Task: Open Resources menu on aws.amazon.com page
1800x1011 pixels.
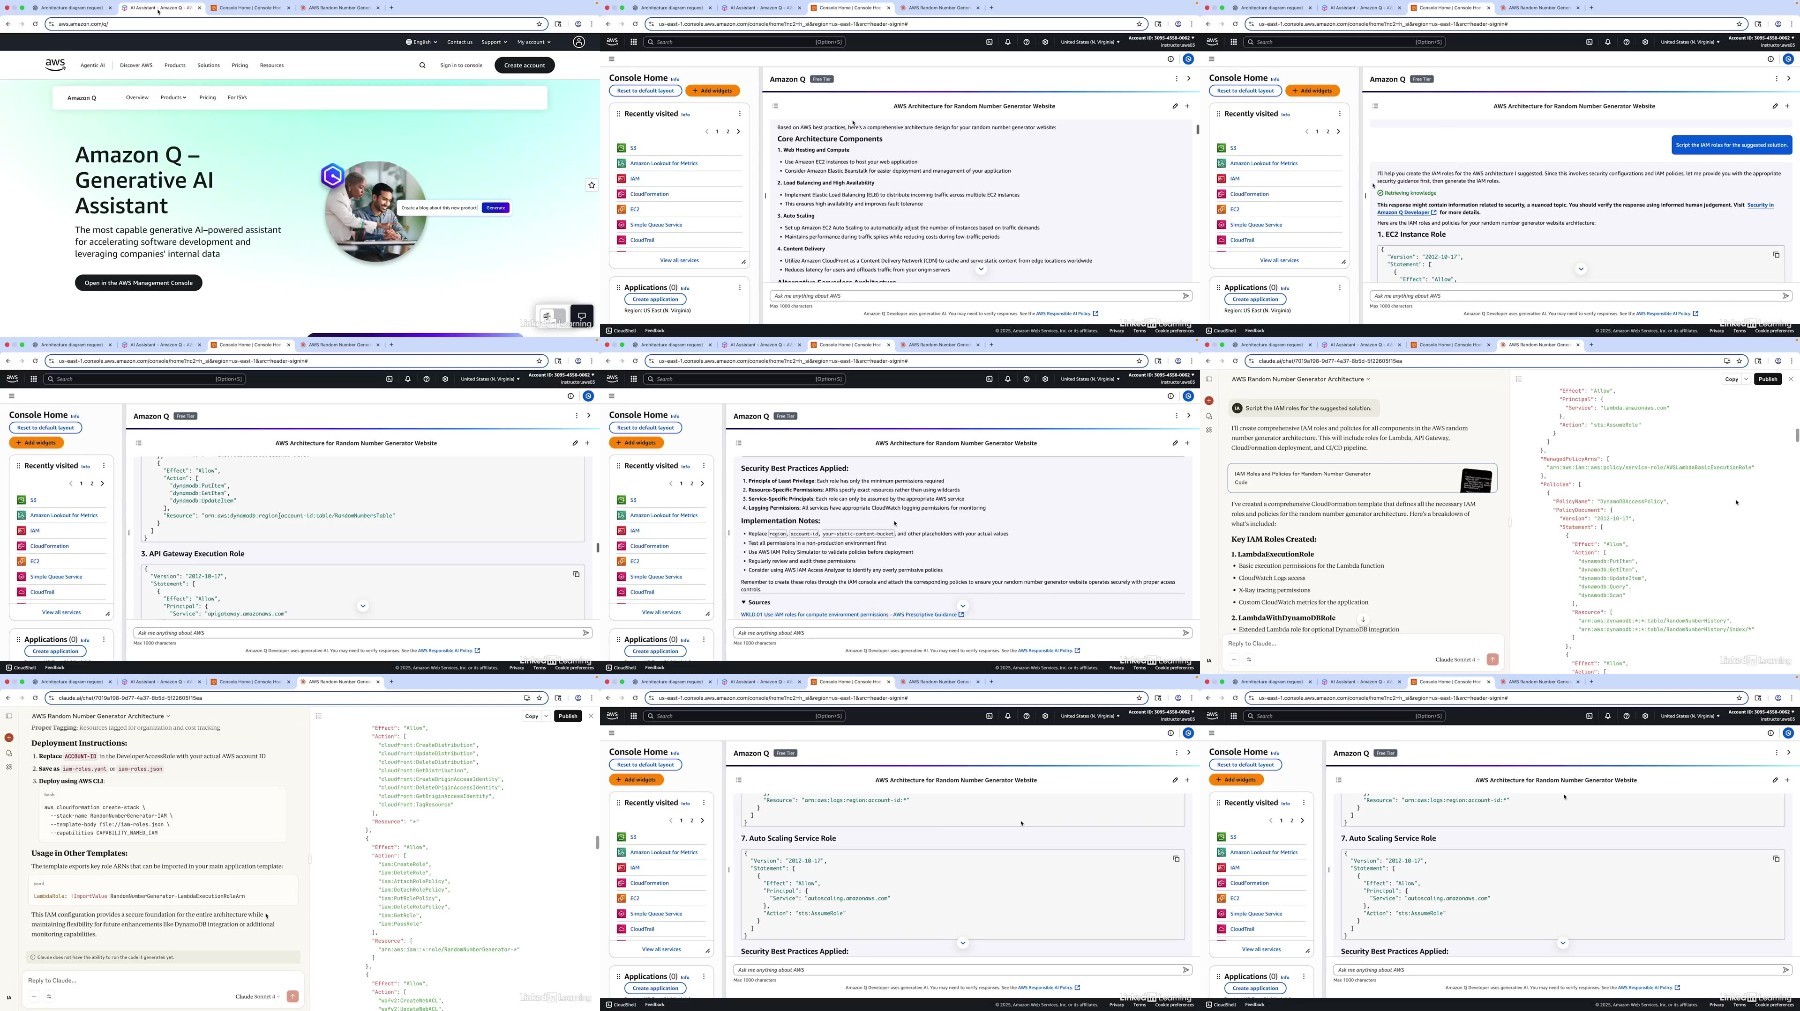Action: tap(272, 65)
